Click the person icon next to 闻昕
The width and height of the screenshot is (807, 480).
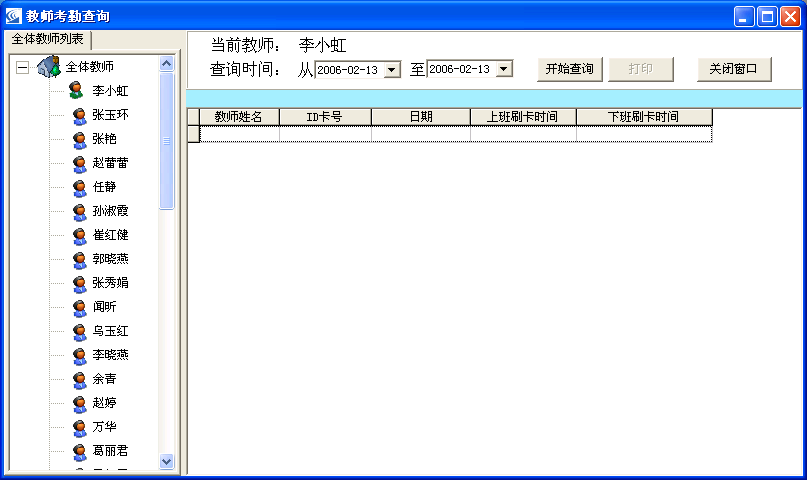[79, 308]
